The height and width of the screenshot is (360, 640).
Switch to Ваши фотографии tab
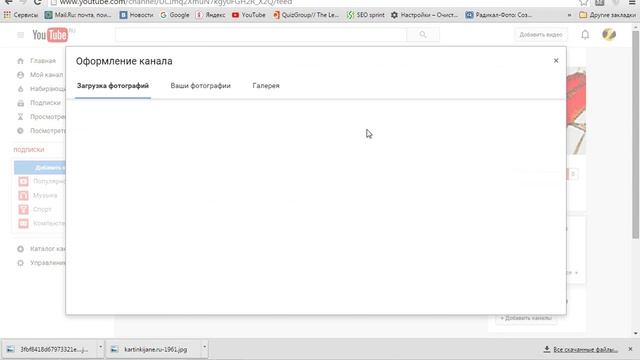[200, 86]
